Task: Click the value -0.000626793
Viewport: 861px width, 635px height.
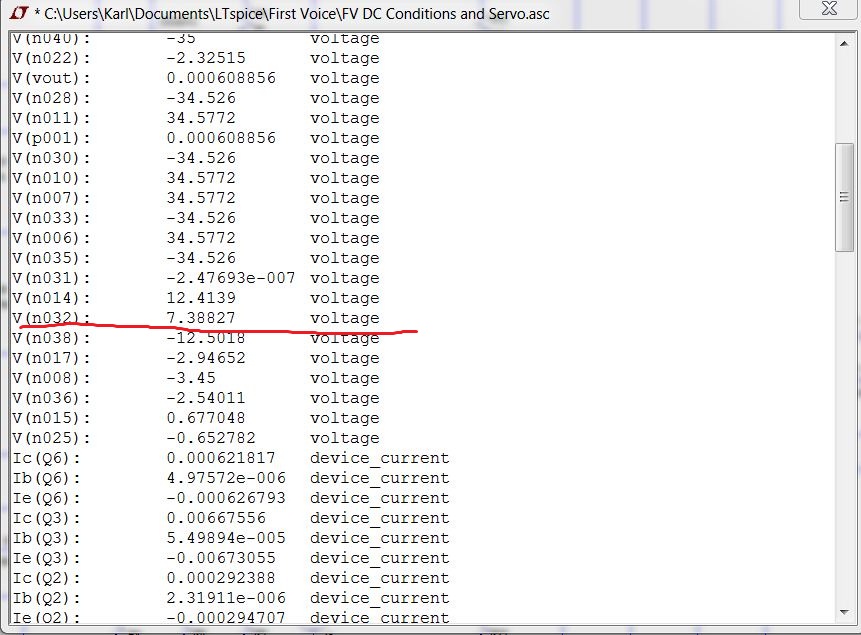Action: (x=226, y=498)
